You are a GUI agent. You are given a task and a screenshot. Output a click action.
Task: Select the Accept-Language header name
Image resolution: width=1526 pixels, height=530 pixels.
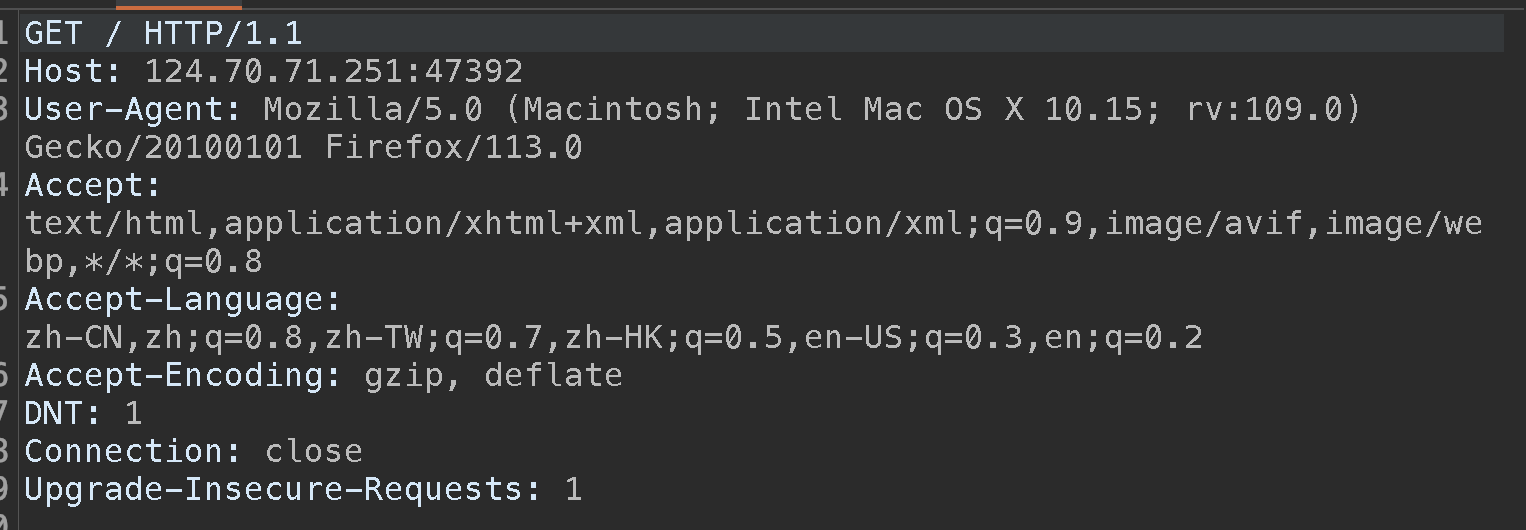[x=183, y=299]
